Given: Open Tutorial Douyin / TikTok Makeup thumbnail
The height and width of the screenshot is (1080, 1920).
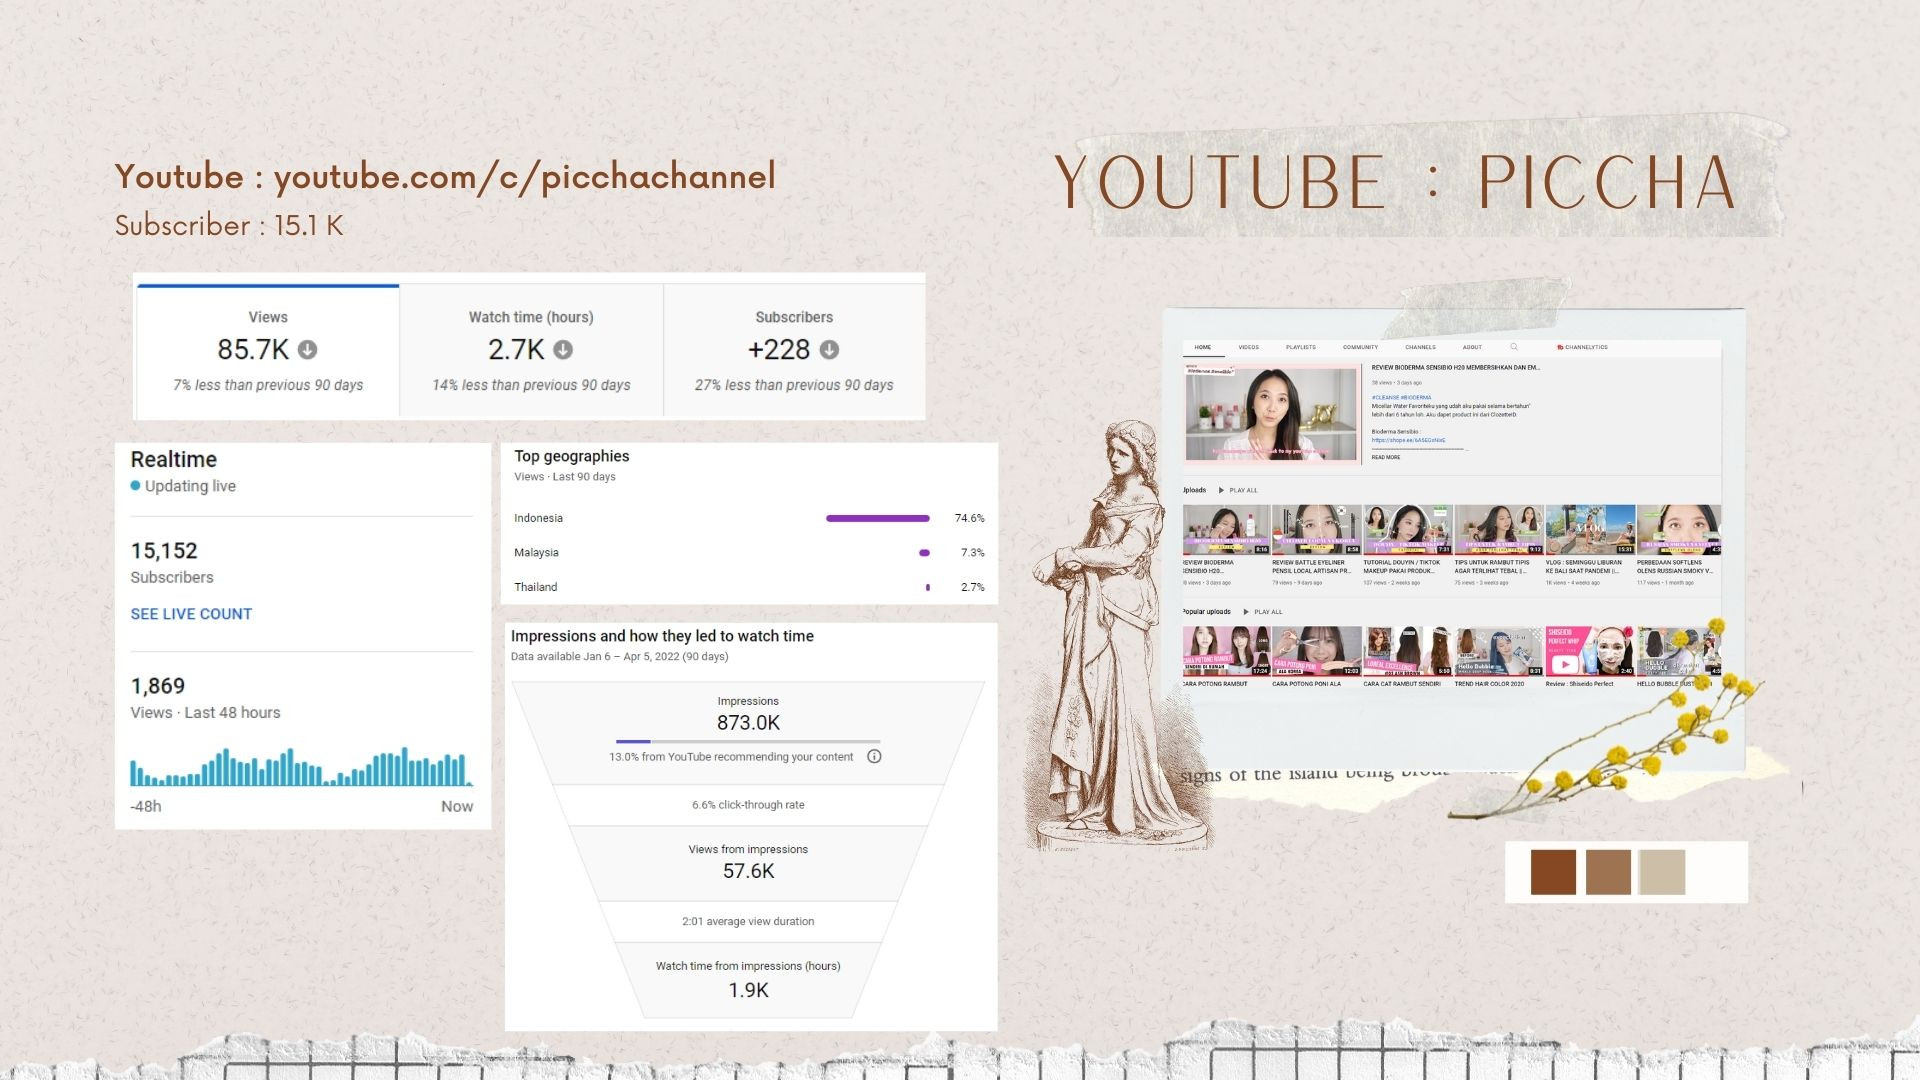Looking at the screenshot, I should pos(1407,529).
